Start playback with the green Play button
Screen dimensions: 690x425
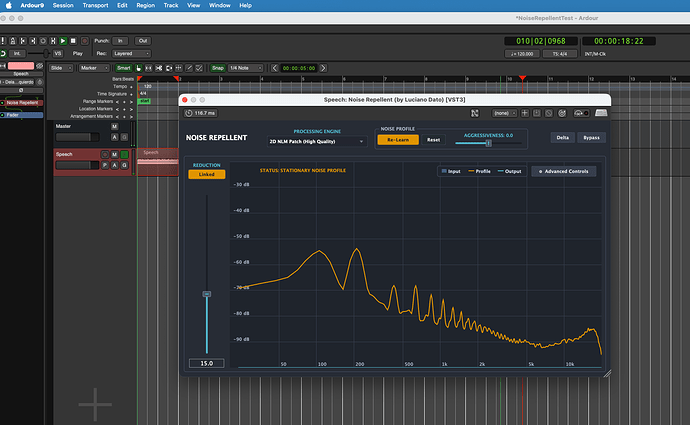63,41
